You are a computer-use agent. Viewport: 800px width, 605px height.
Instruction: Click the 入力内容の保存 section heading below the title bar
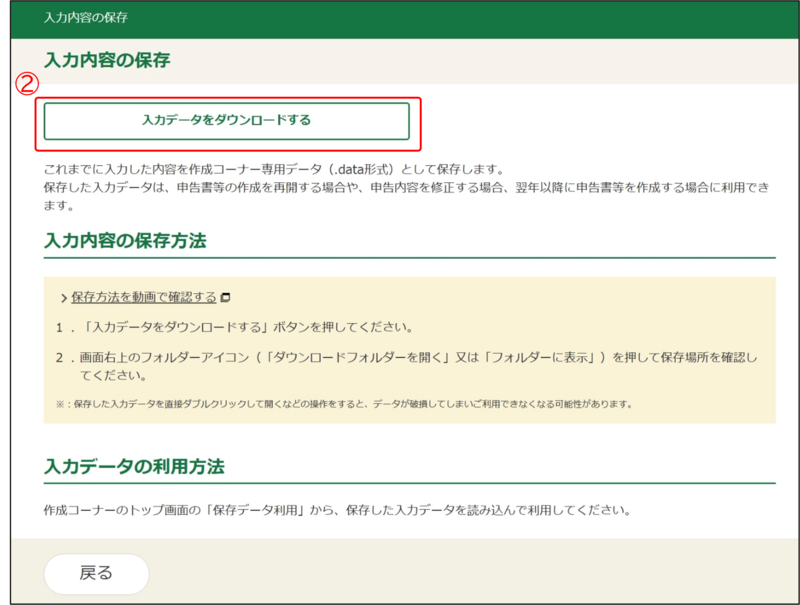[x=108, y=60]
